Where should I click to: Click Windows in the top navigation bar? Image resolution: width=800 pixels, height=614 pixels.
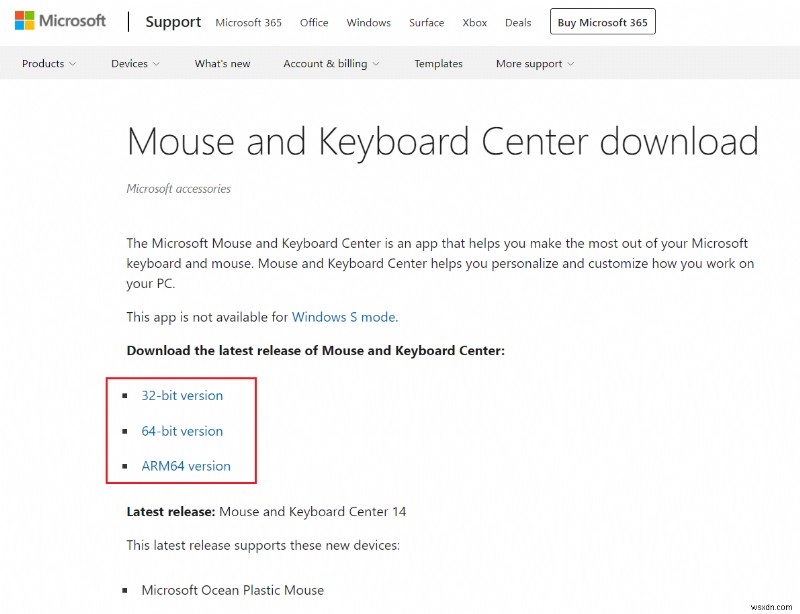368,22
